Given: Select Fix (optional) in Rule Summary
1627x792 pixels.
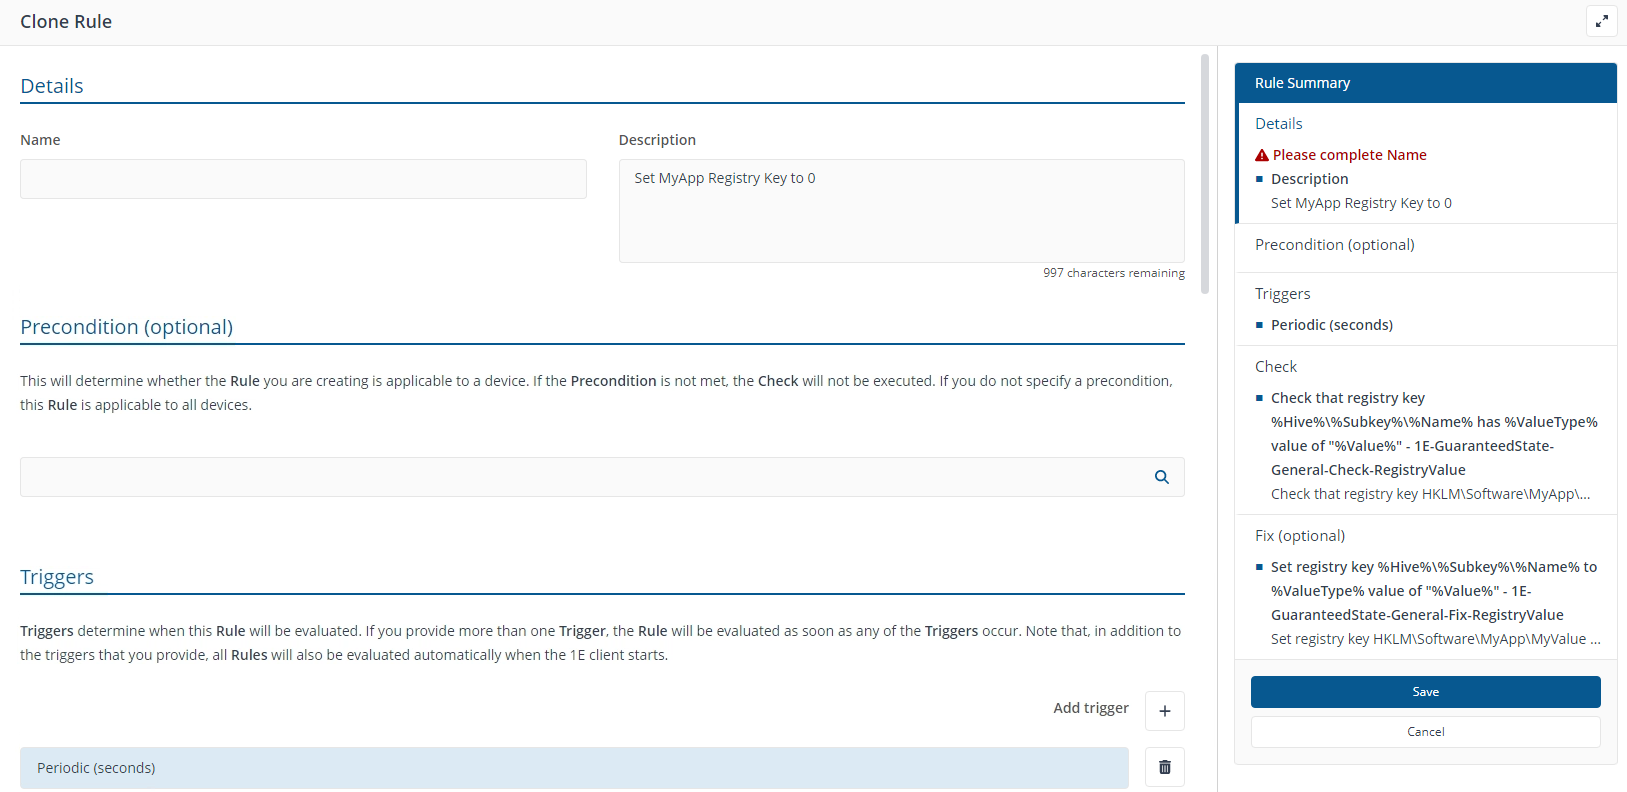Looking at the screenshot, I should click(x=1299, y=536).
